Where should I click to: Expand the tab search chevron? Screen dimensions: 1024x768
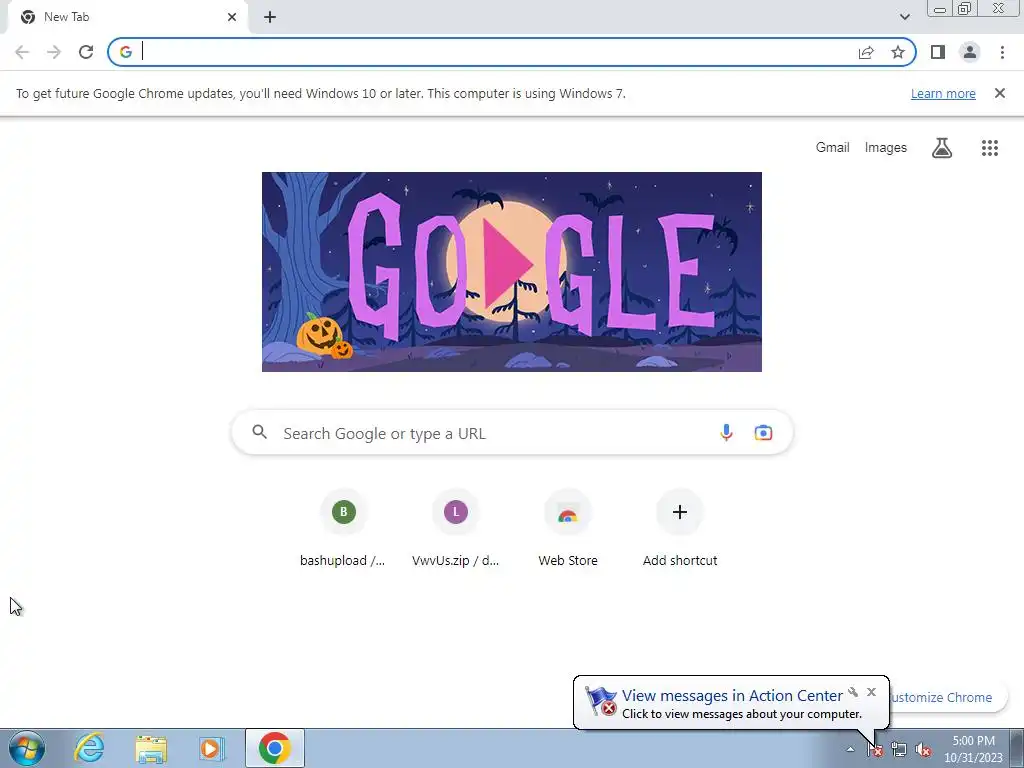904,17
